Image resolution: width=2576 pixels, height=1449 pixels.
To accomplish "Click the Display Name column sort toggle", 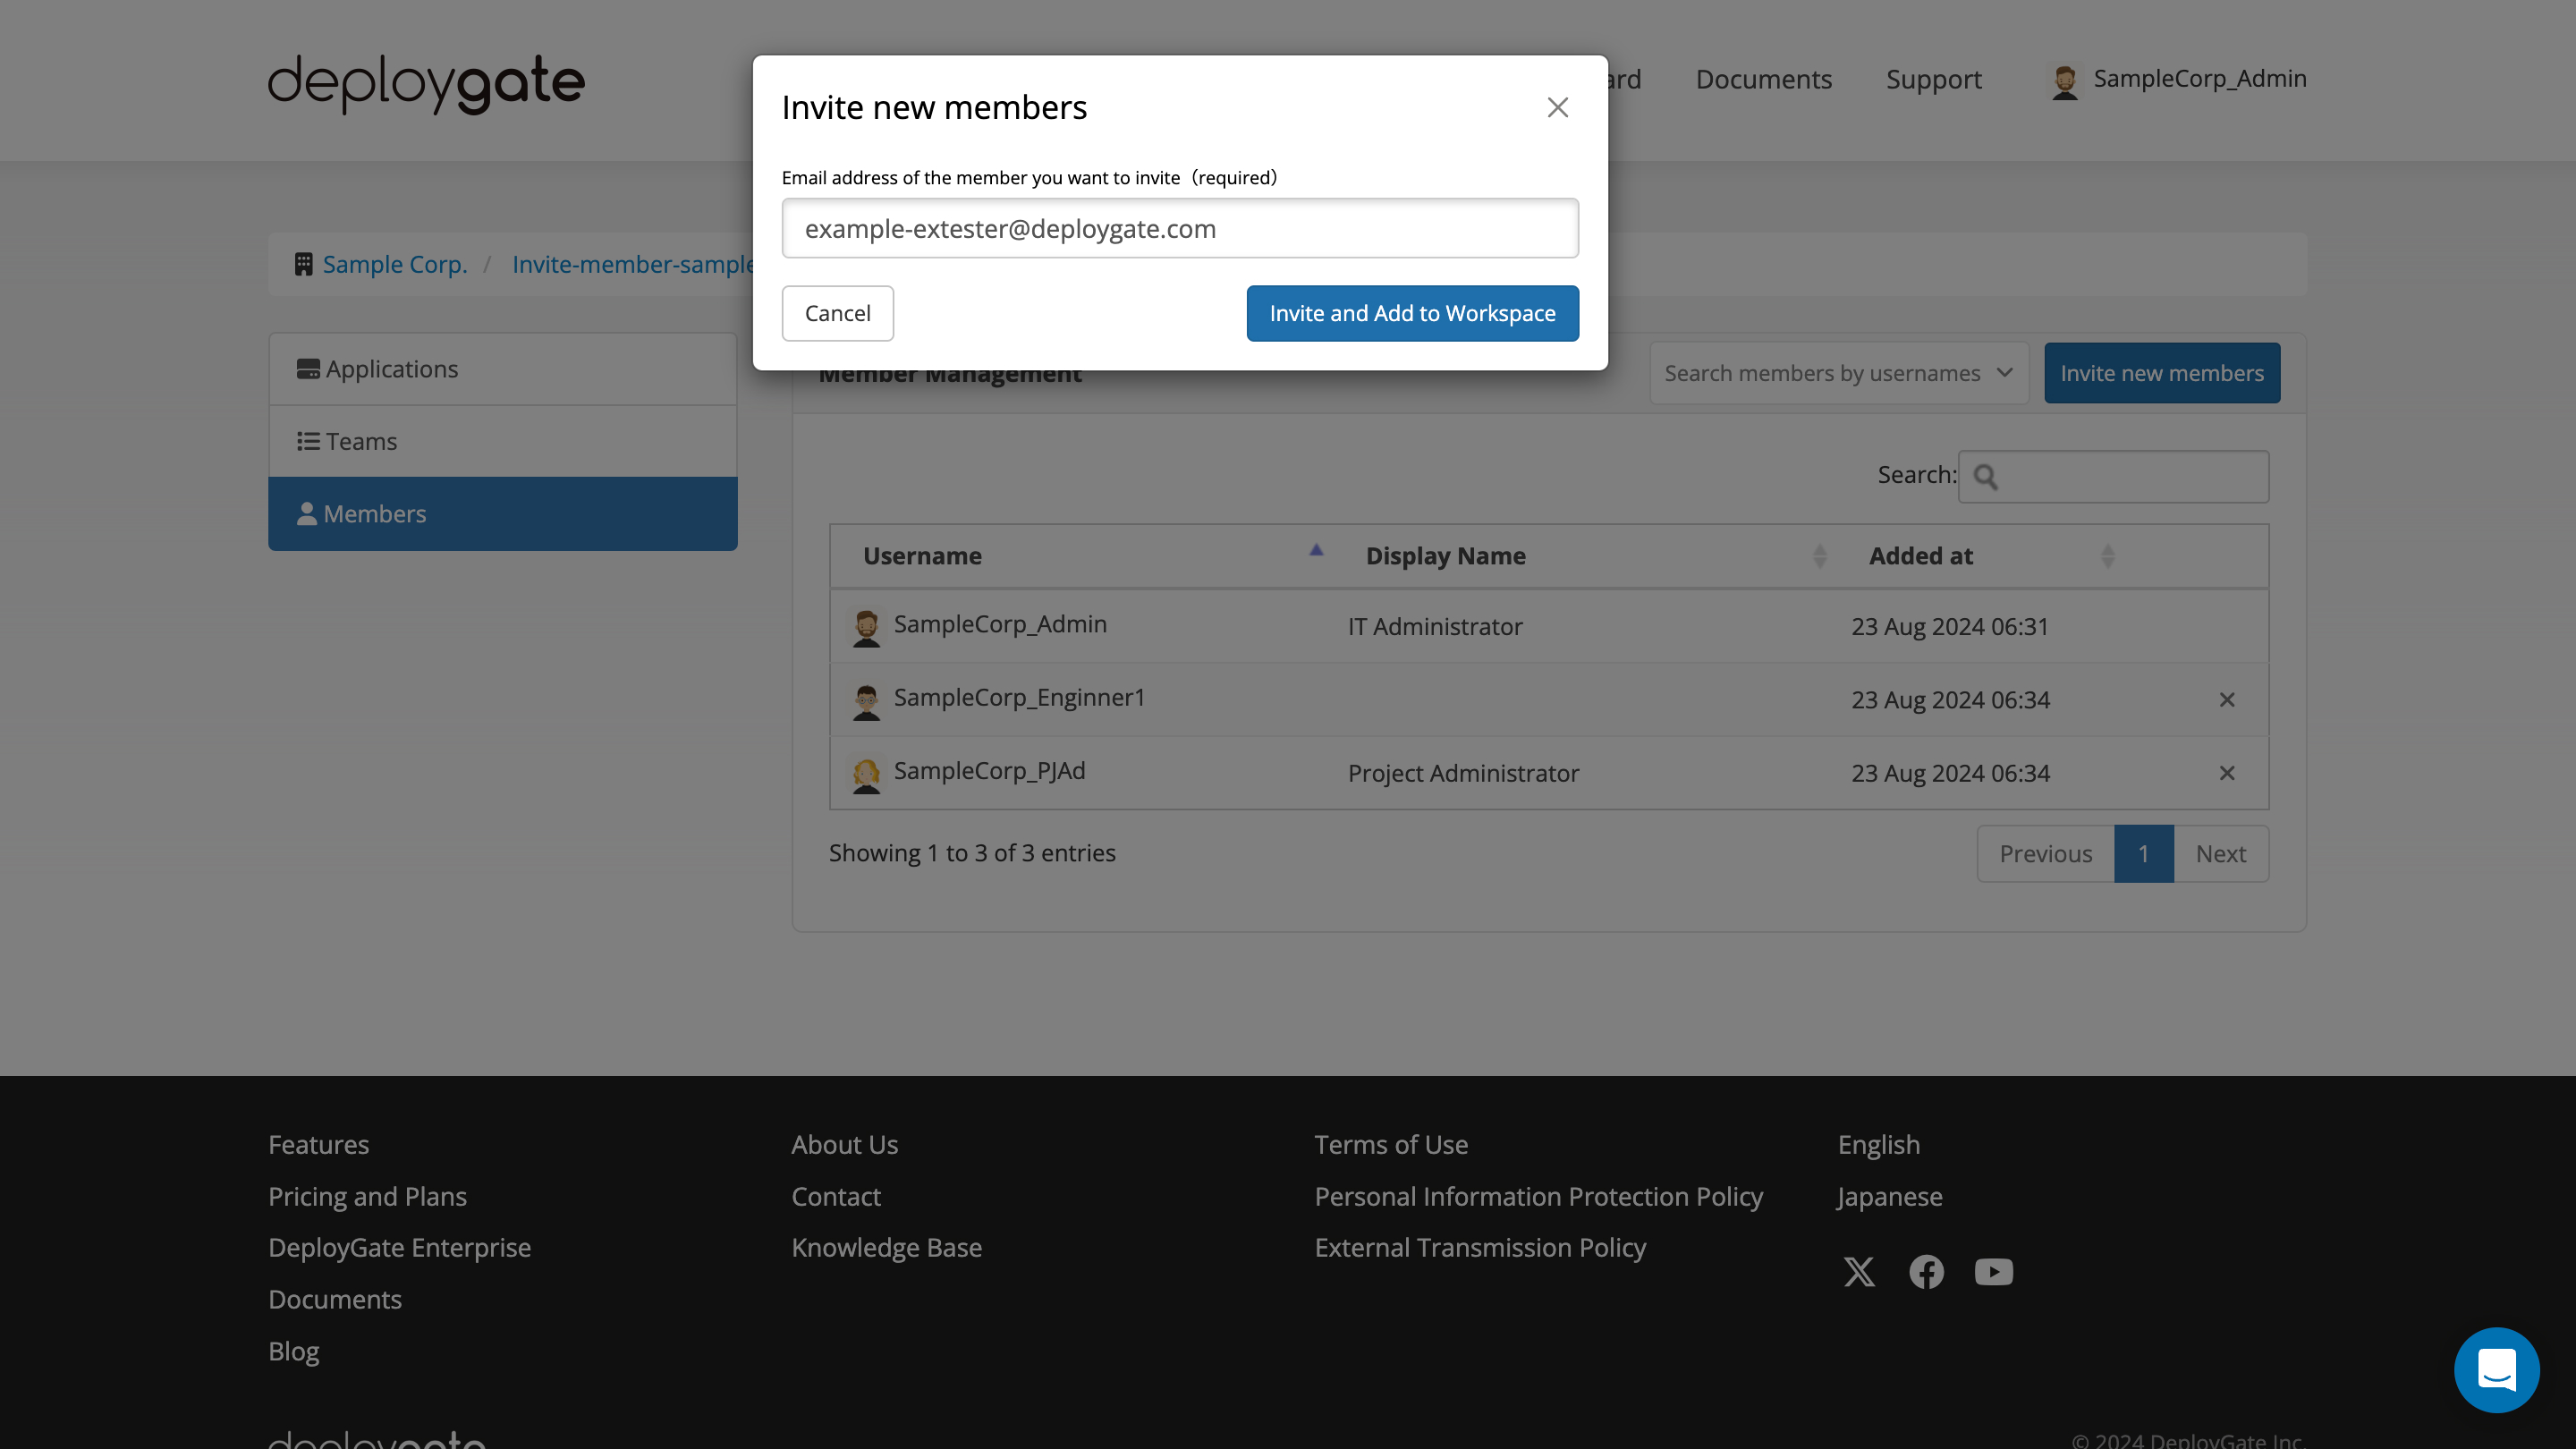I will [x=1820, y=555].
